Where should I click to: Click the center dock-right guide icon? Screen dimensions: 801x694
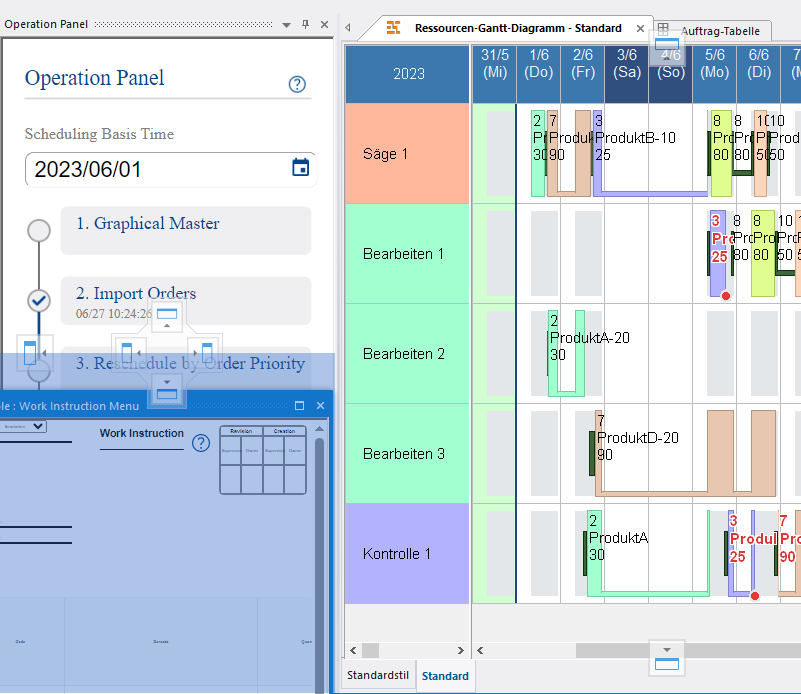[206, 353]
